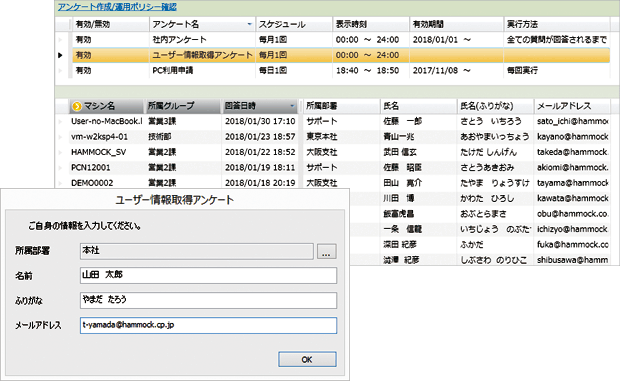
Task: Click email starting with fuka@hammock
Action: click(573, 245)
